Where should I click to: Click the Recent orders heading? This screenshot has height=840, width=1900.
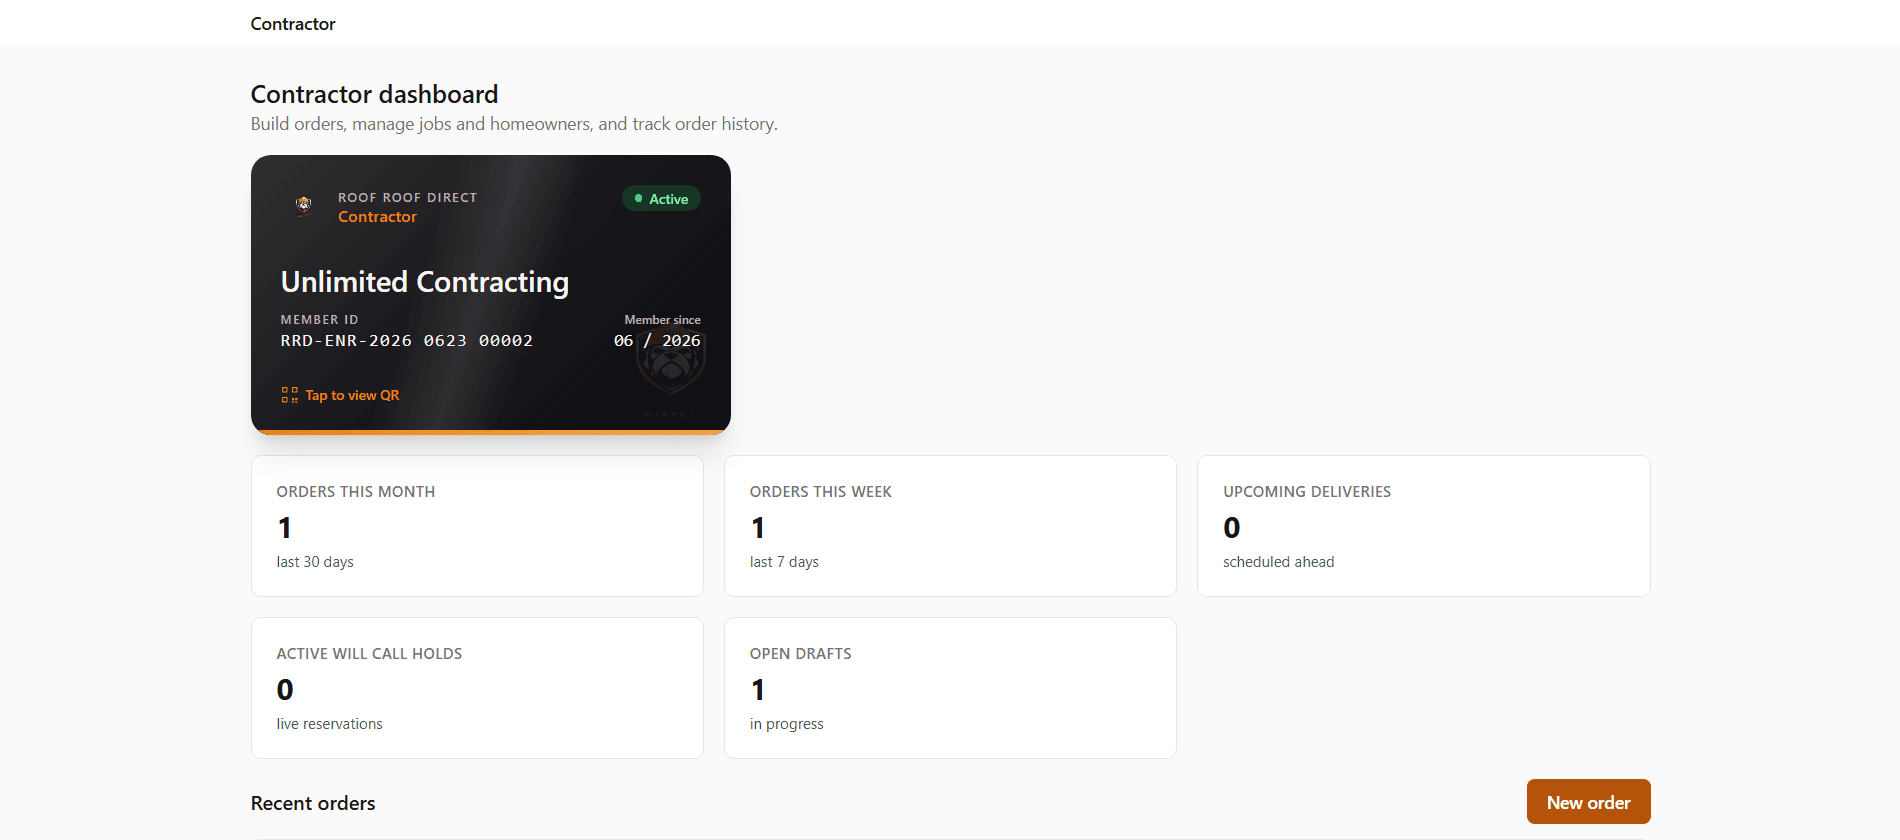coord(313,803)
